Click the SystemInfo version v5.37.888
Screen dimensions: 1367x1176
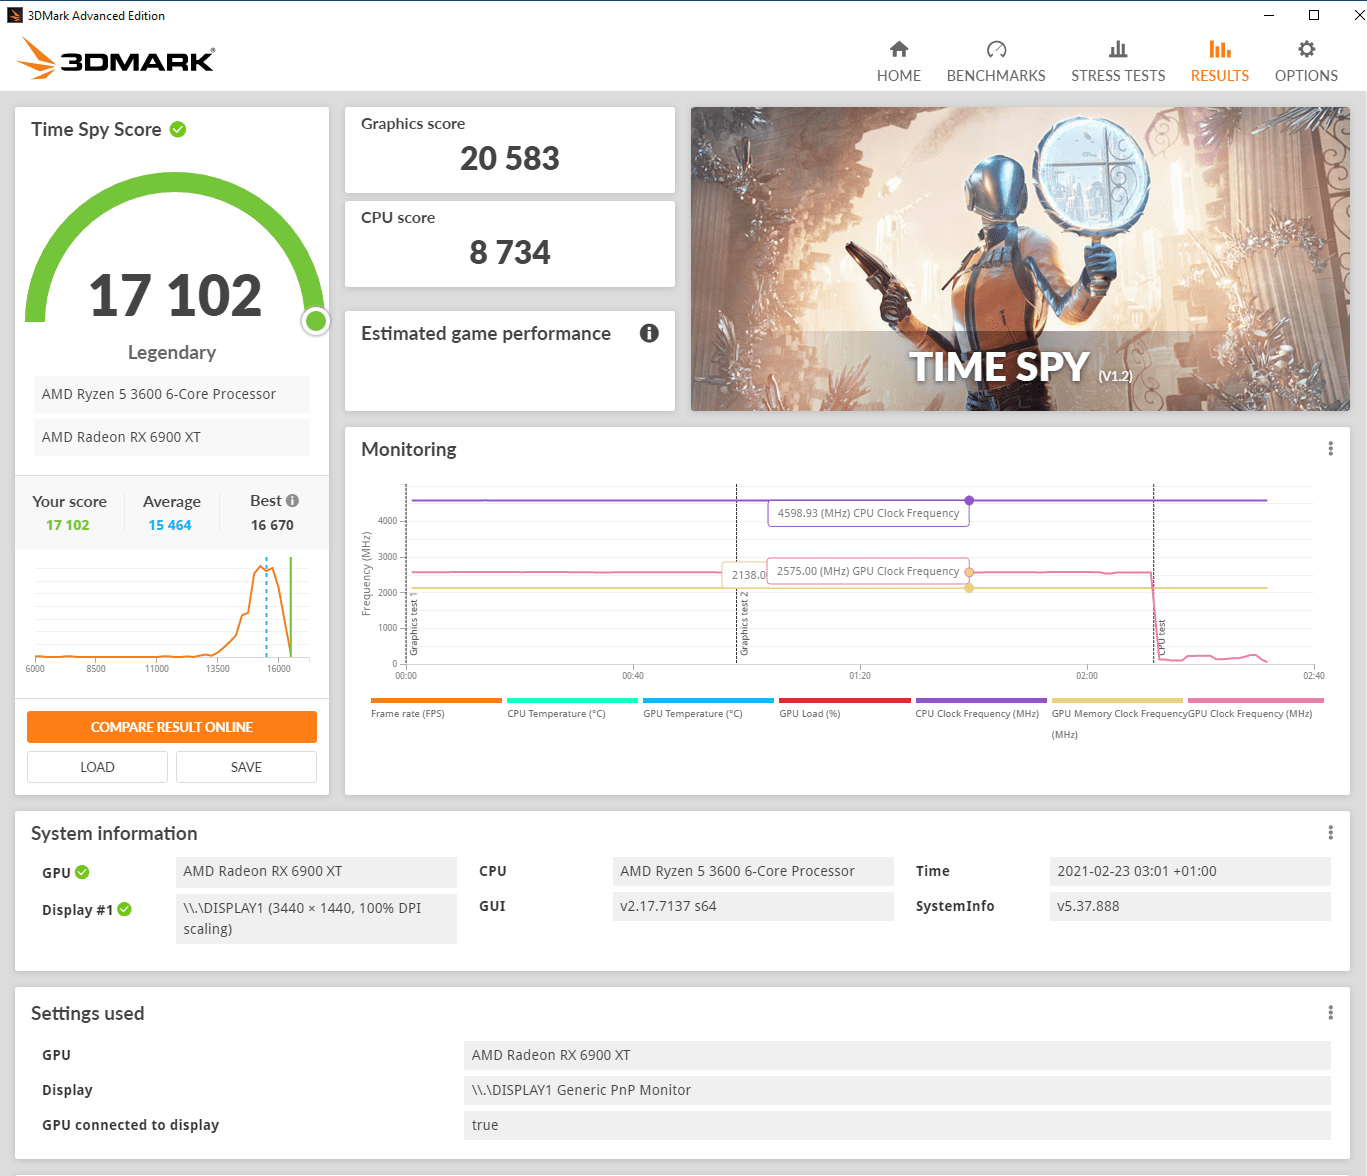(x=1190, y=906)
